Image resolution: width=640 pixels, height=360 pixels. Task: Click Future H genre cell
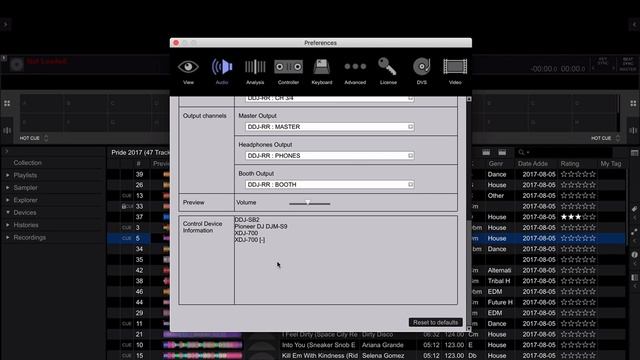(x=500, y=302)
